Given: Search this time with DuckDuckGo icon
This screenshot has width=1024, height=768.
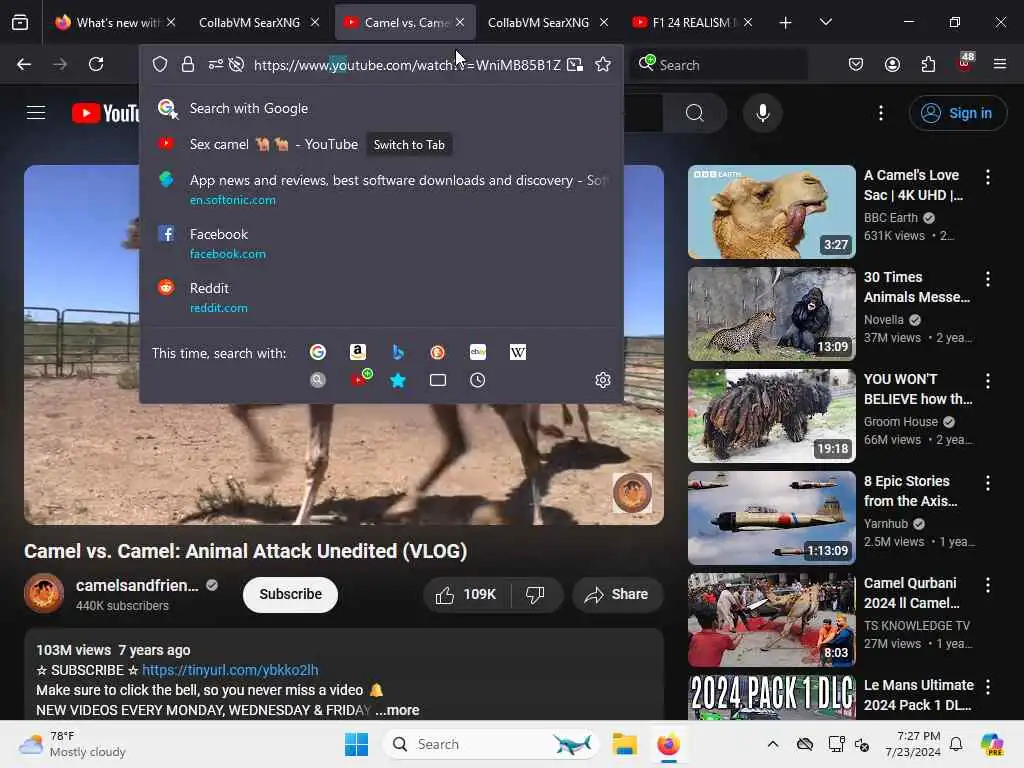Looking at the screenshot, I should click(438, 353).
